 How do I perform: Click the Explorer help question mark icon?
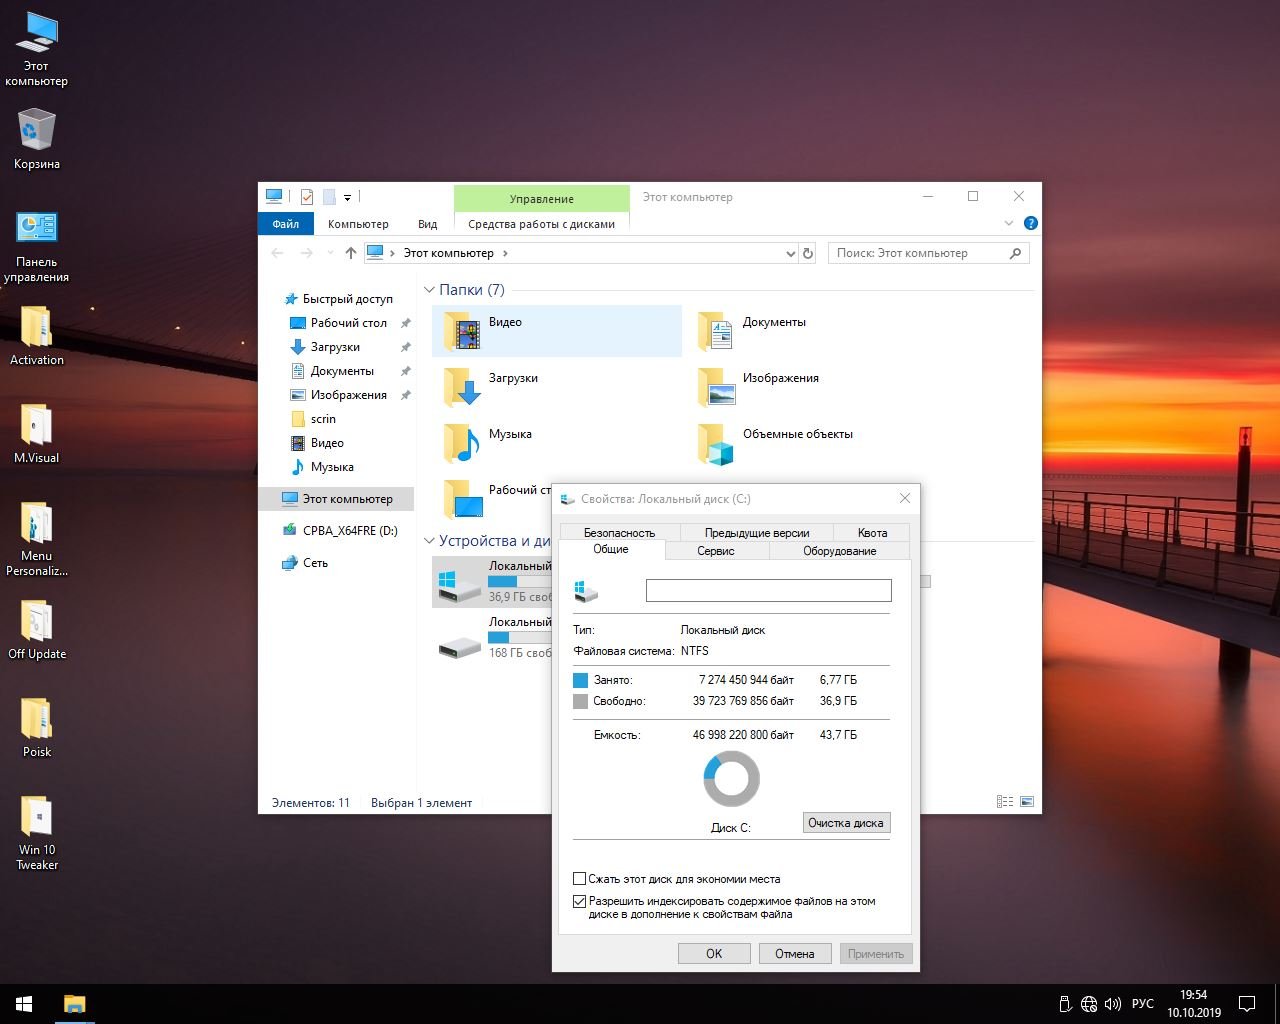pyautogui.click(x=1030, y=223)
